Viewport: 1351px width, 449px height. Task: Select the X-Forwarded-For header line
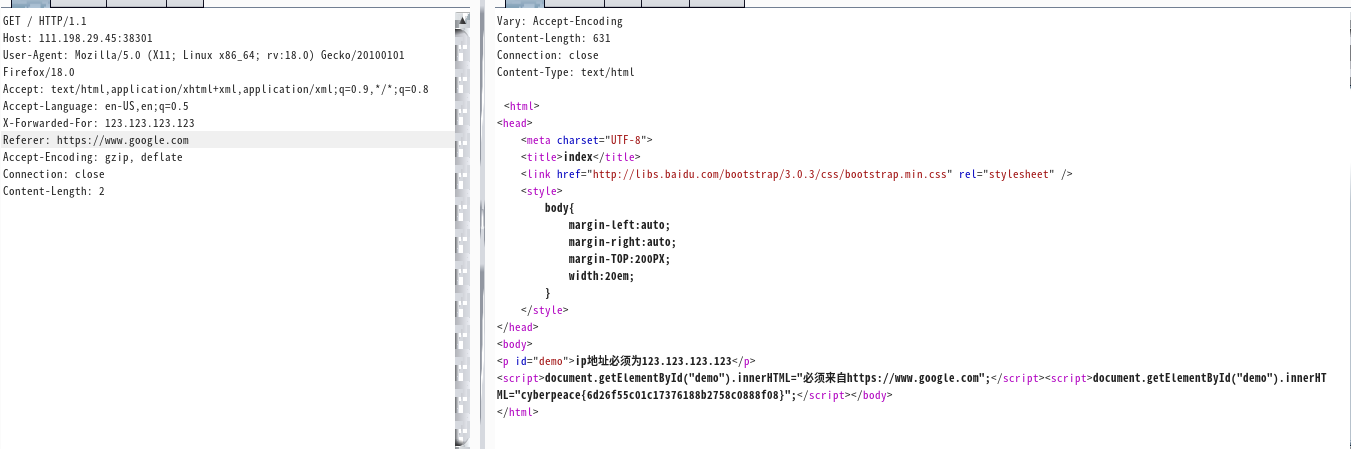point(98,123)
